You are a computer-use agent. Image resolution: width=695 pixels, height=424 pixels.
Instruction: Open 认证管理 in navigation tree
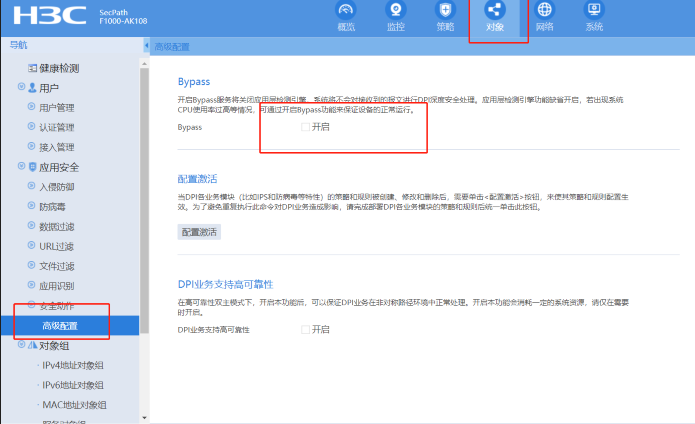(57, 128)
